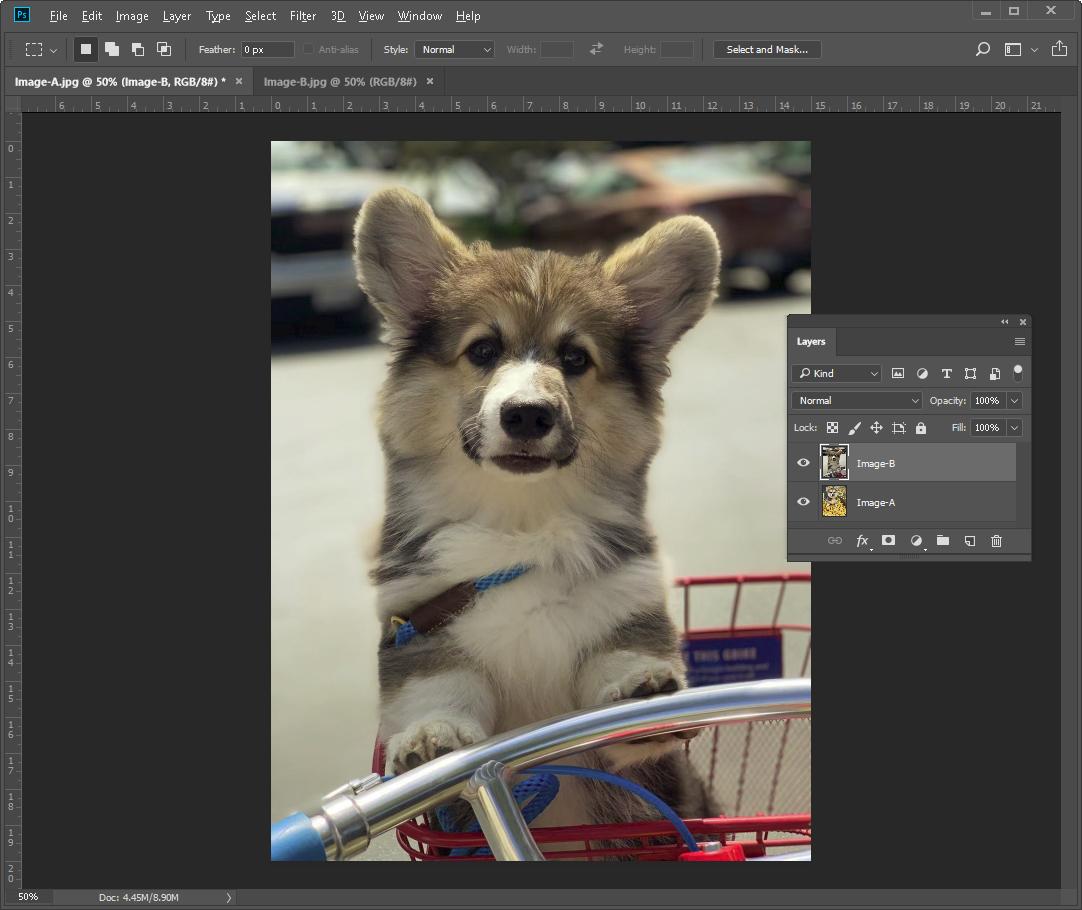This screenshot has height=910, width=1082.
Task: Create a new layer with the page icon
Action: point(969,541)
